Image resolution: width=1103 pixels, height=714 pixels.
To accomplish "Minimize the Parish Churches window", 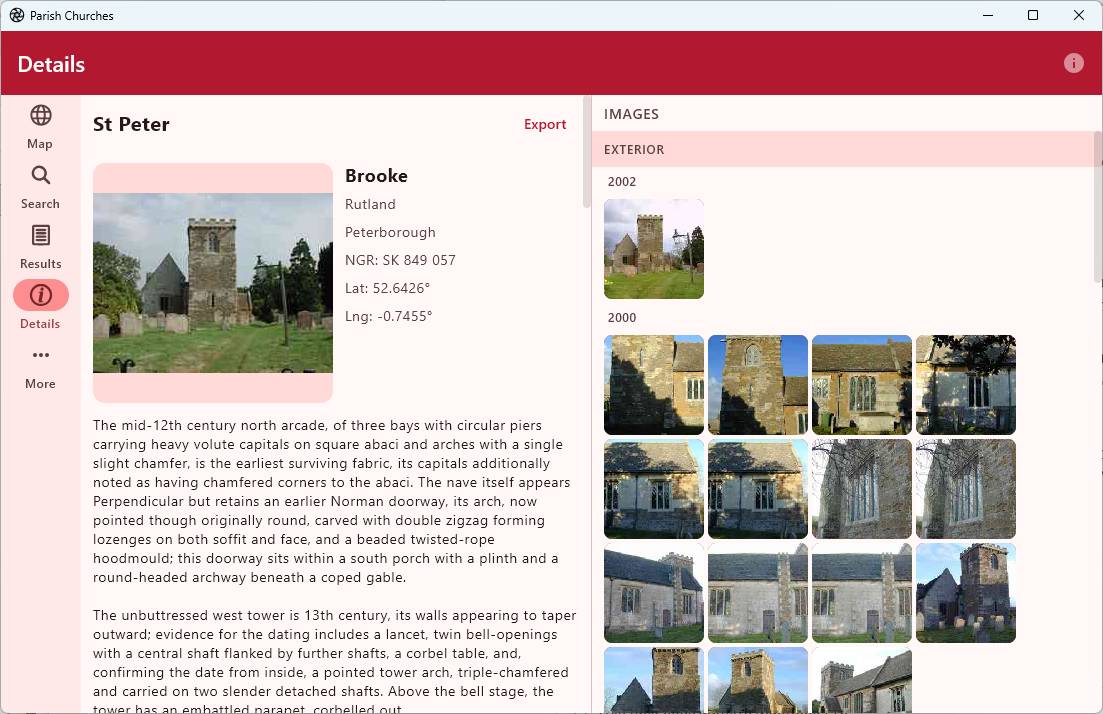I will (x=988, y=15).
